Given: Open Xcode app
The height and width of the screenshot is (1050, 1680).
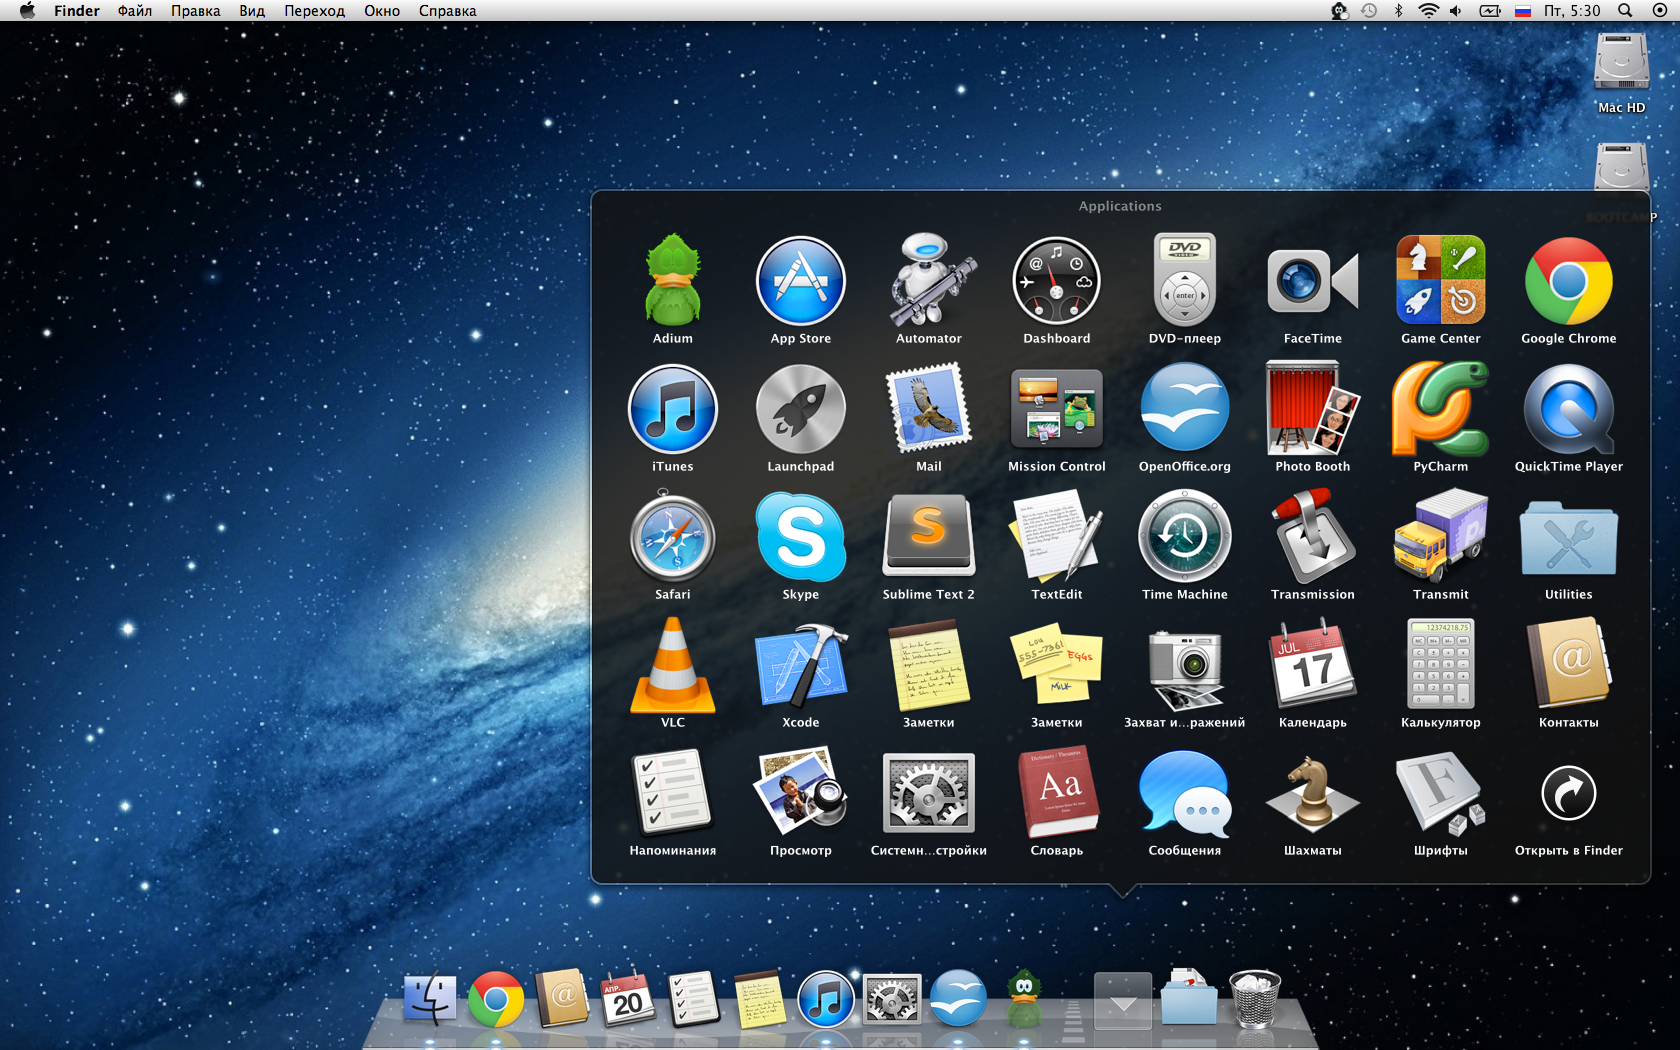Looking at the screenshot, I should (801, 665).
